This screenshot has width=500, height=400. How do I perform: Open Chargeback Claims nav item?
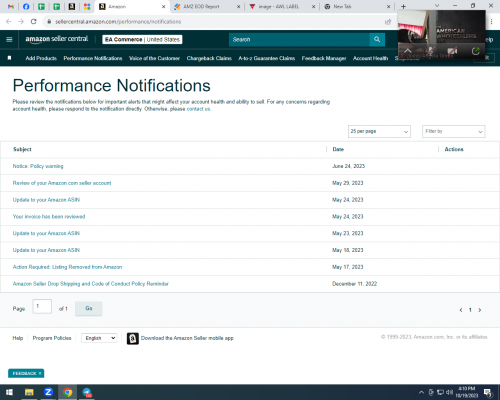coord(209,58)
